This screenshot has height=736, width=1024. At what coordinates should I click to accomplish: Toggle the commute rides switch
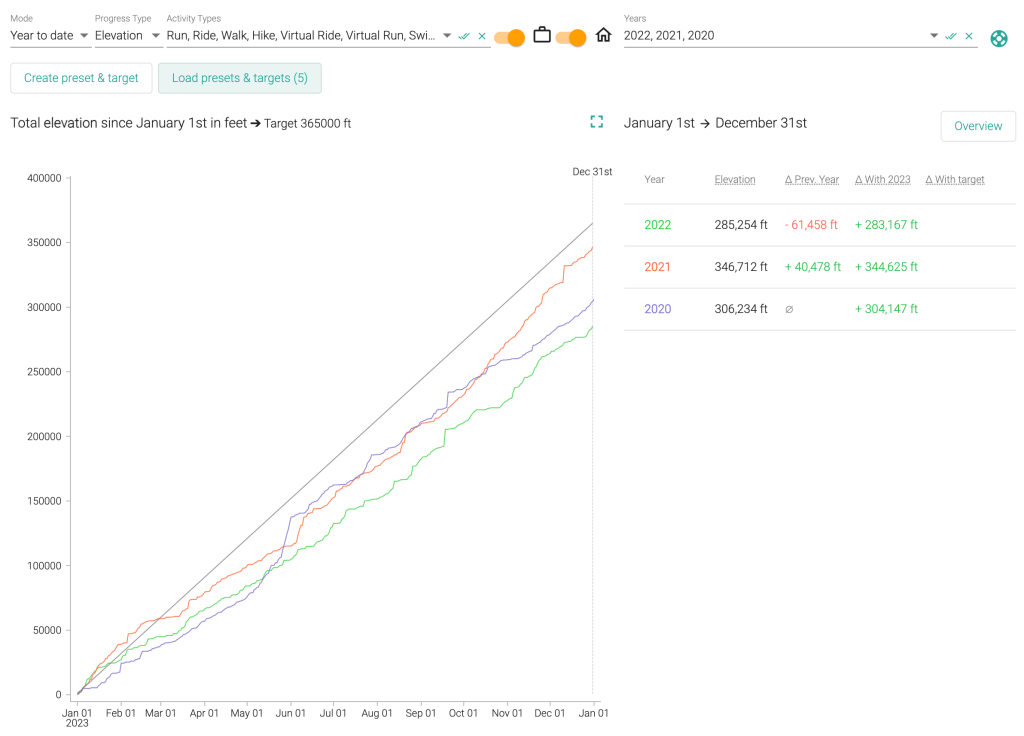pos(510,37)
